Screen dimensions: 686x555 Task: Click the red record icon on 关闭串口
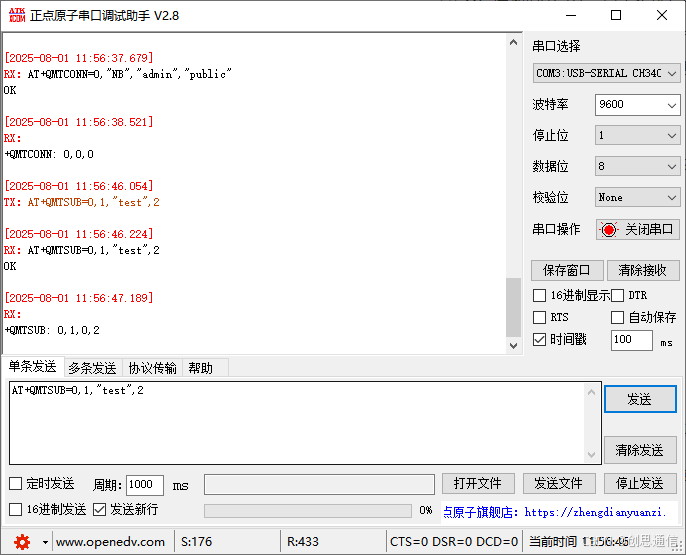(609, 230)
